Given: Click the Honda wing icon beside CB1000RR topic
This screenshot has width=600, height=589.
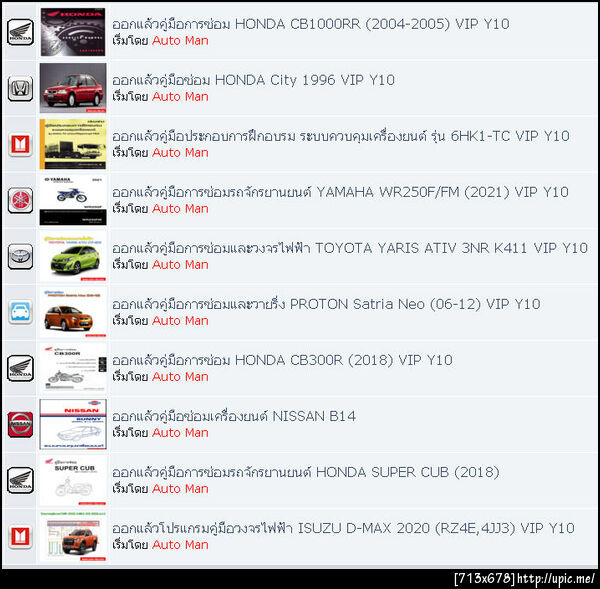Looking at the screenshot, I should click(20, 32).
